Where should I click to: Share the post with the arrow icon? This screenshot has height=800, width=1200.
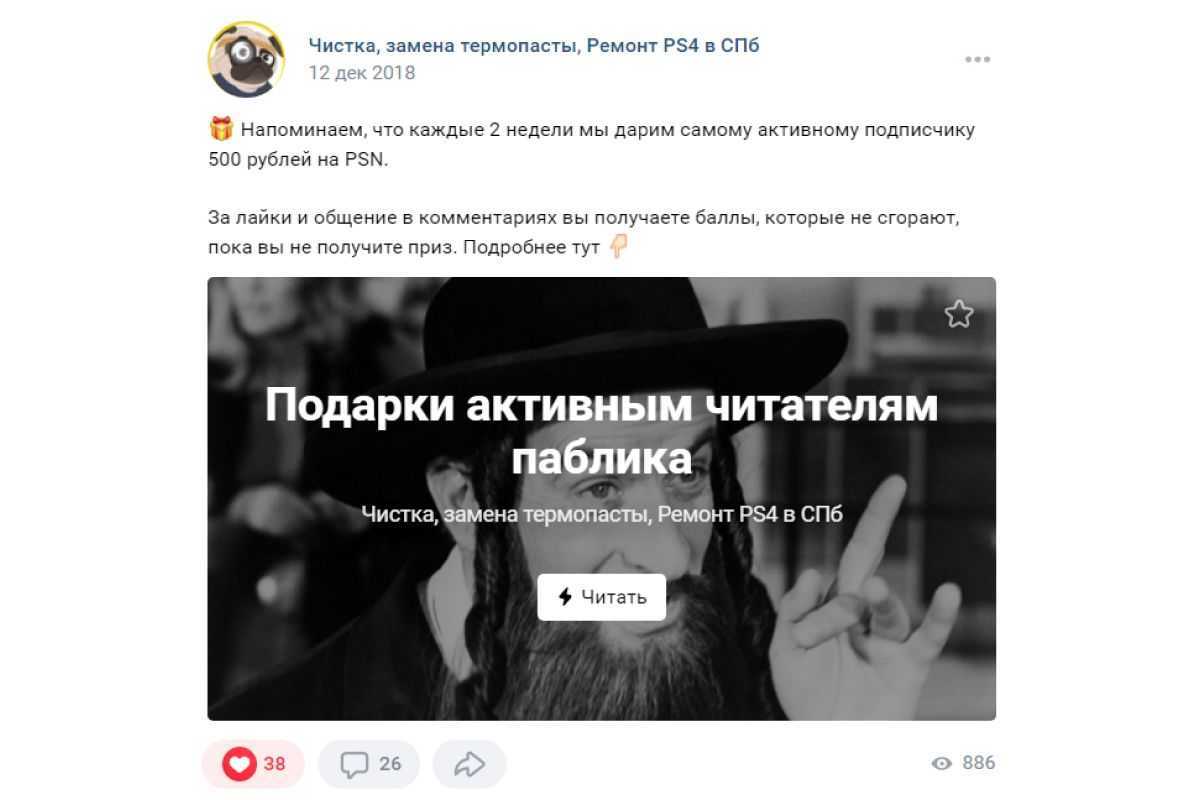(469, 765)
